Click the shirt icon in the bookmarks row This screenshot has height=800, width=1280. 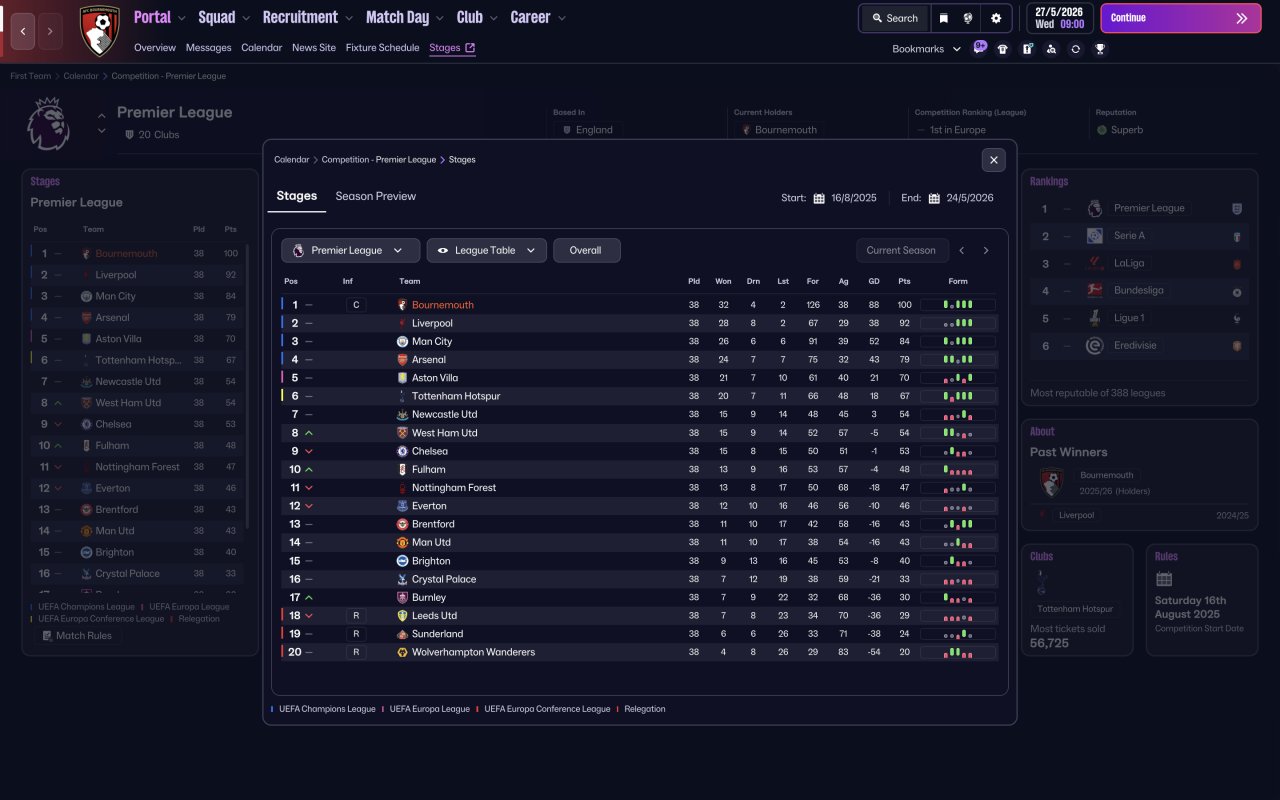pos(1003,49)
